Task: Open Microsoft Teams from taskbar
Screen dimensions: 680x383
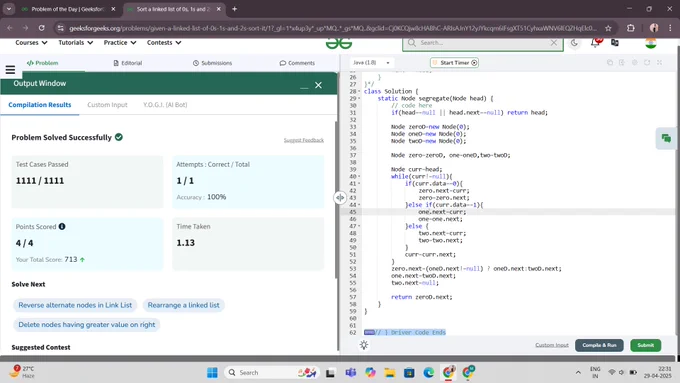Action: pos(350,373)
